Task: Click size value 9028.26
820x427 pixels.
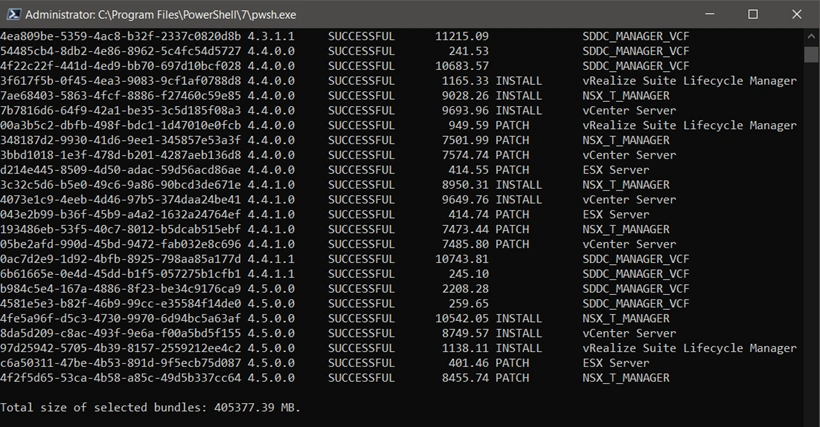Action: [x=465, y=96]
